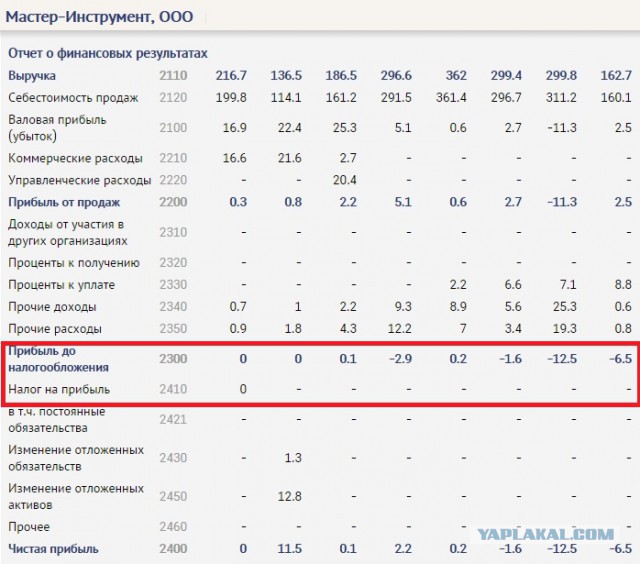Select other income value 9.3

click(x=403, y=306)
